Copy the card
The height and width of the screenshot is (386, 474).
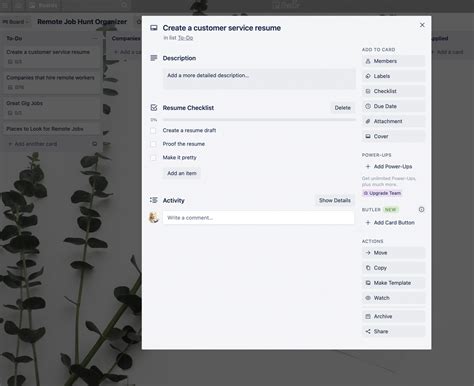[x=393, y=268]
